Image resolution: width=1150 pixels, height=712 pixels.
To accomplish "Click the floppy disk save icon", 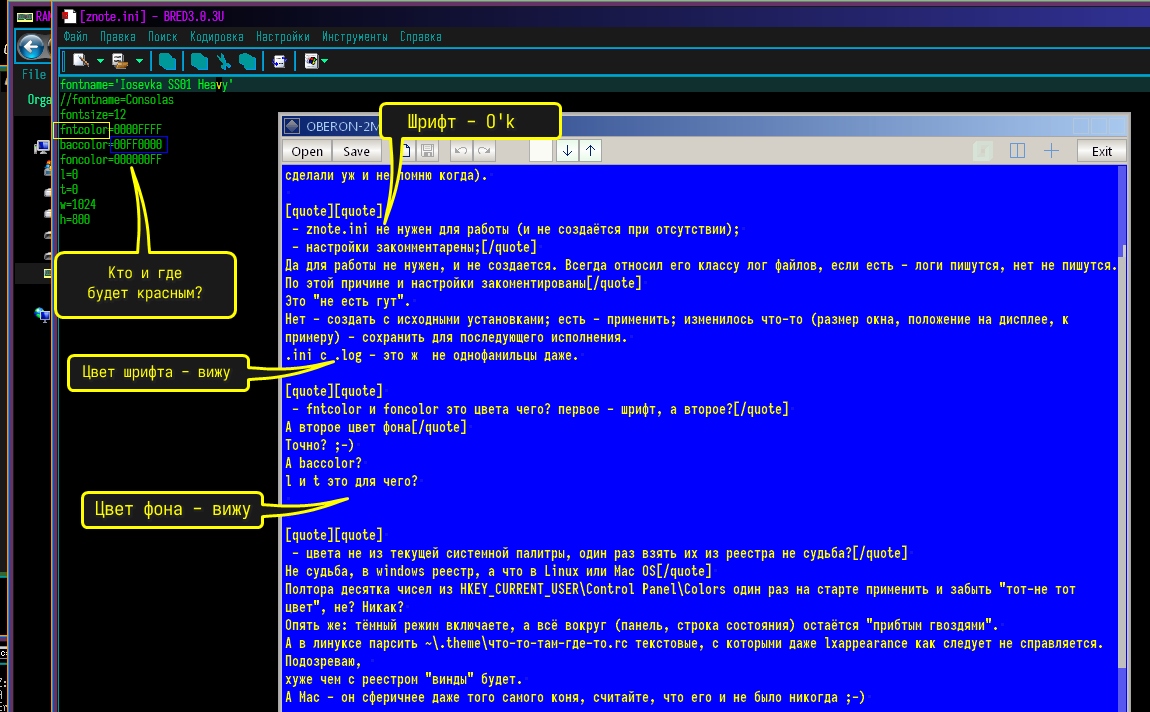I will [x=428, y=151].
